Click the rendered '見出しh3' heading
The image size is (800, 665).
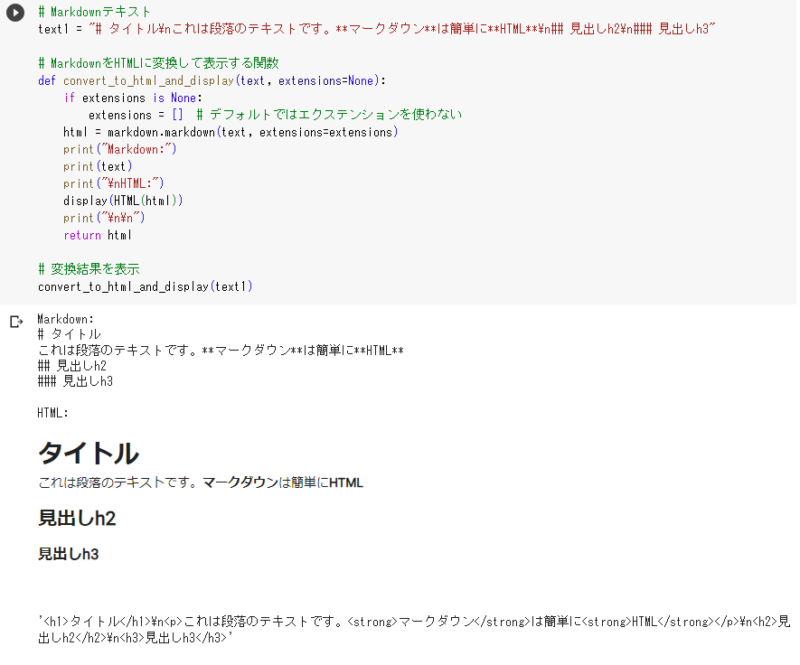click(x=68, y=553)
